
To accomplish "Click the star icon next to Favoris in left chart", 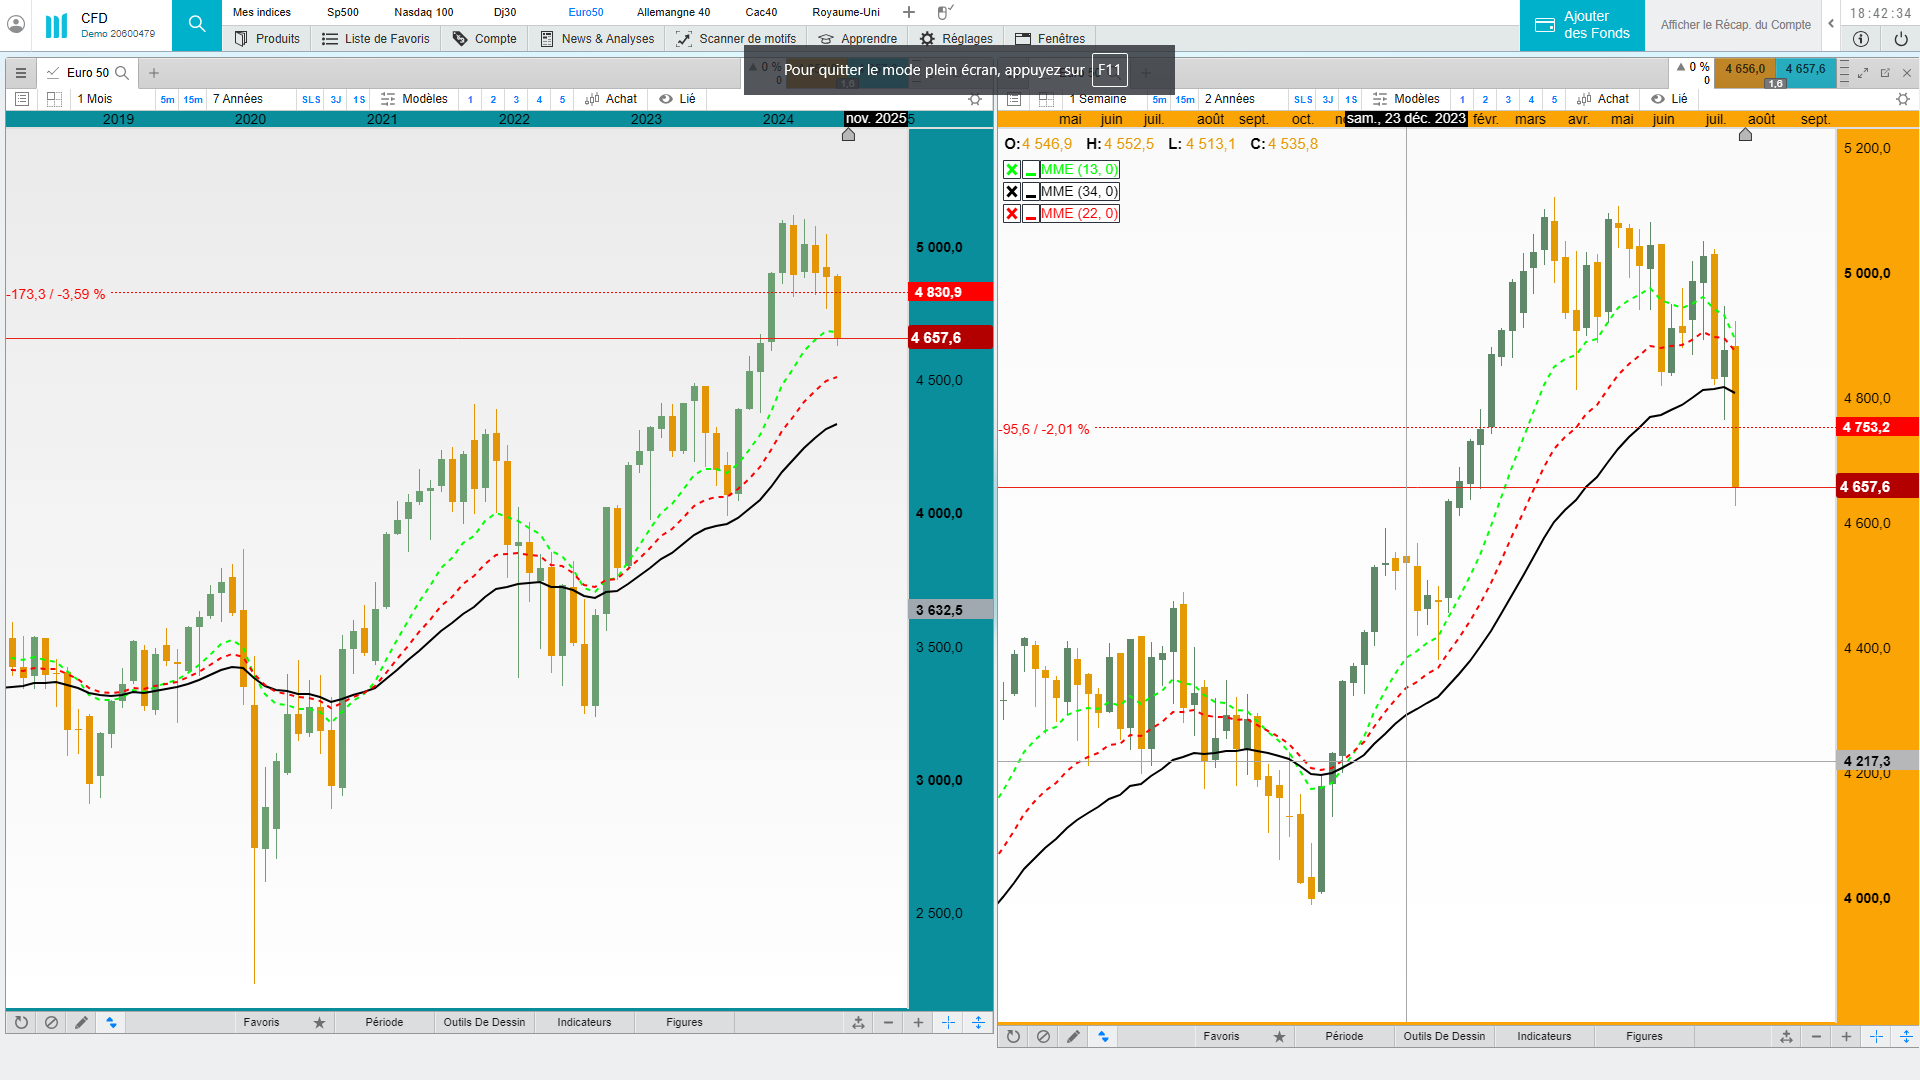I will tap(319, 1023).
